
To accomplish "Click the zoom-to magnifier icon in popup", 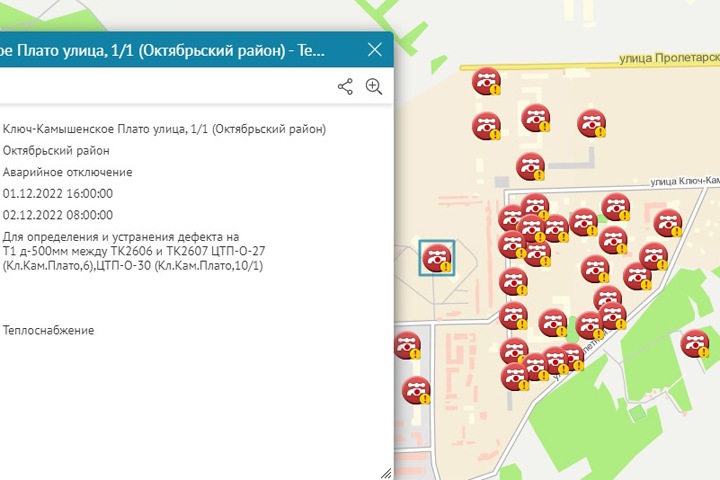I will coord(374,87).
